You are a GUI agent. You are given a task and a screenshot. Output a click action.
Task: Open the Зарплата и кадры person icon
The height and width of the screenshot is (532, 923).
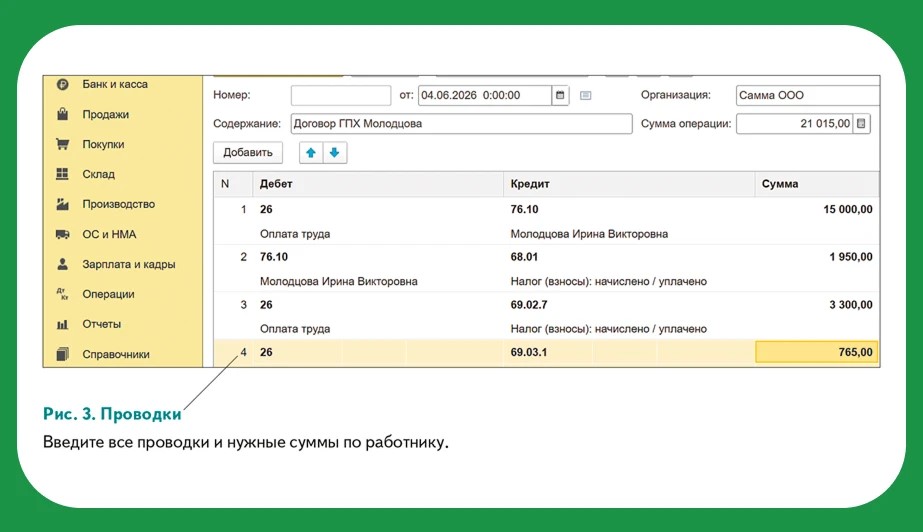(x=62, y=264)
